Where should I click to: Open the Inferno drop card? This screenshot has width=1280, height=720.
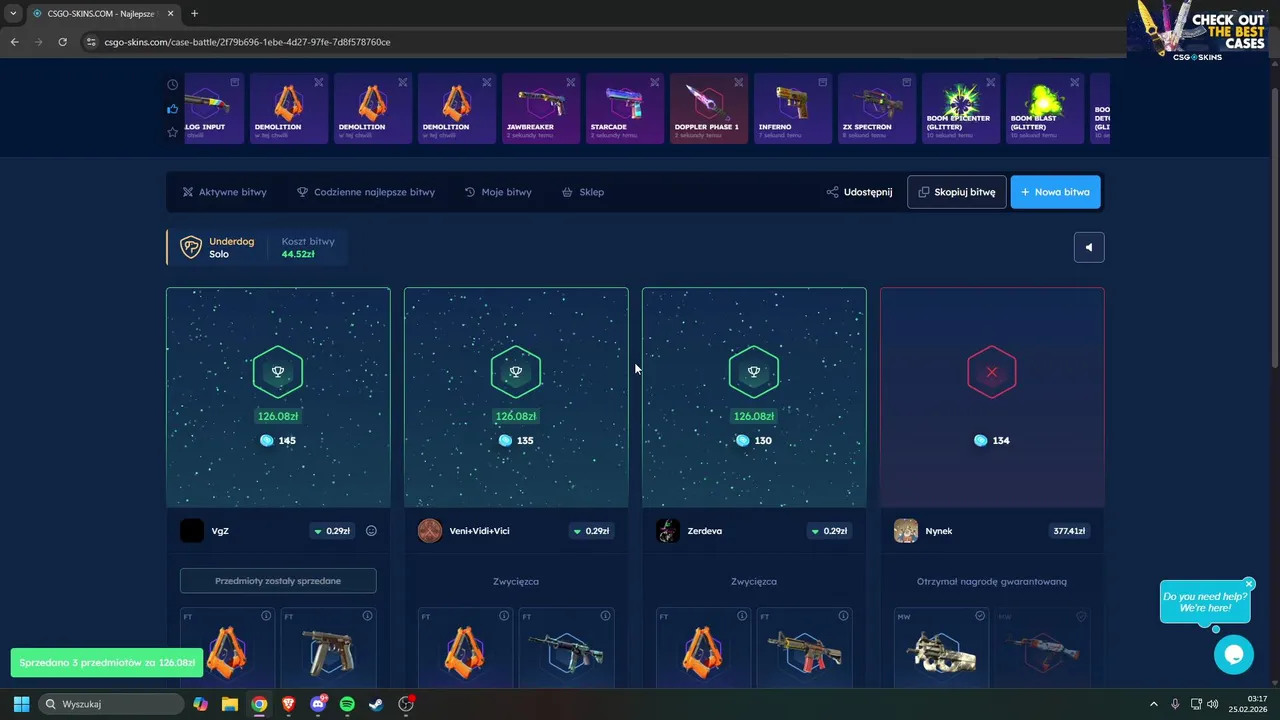(x=793, y=108)
